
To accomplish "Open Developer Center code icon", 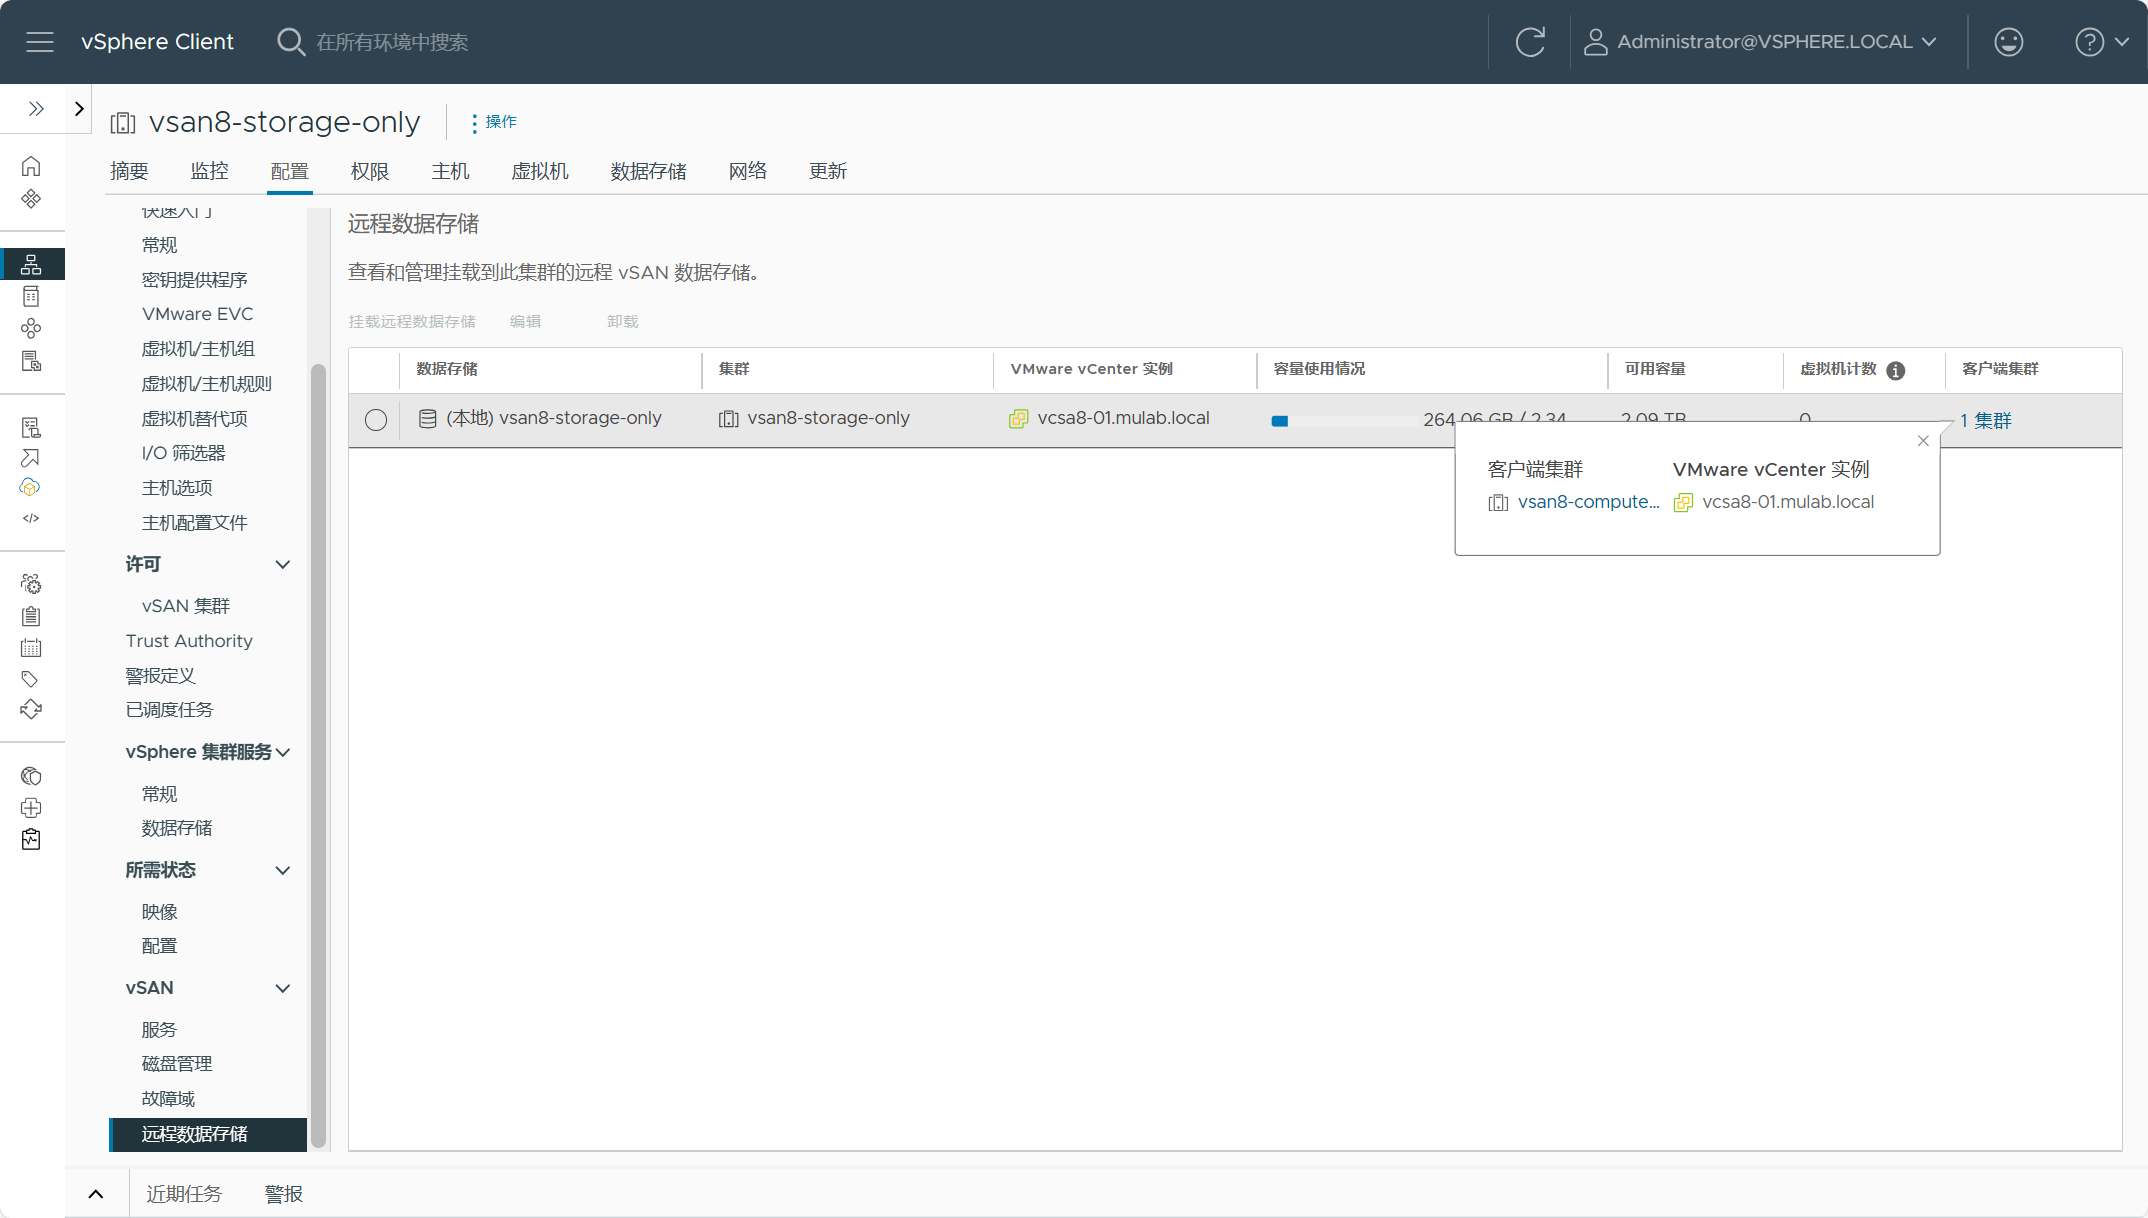I will [x=31, y=518].
